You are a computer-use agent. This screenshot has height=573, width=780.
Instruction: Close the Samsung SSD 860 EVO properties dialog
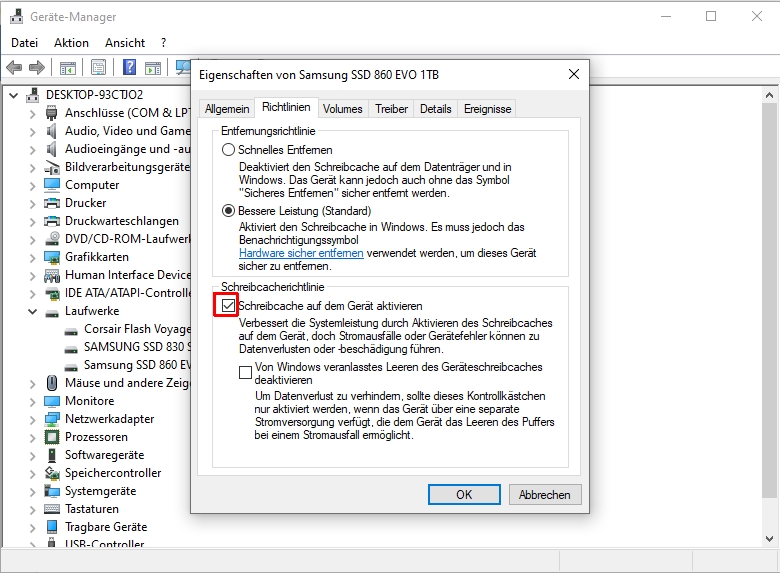click(574, 75)
